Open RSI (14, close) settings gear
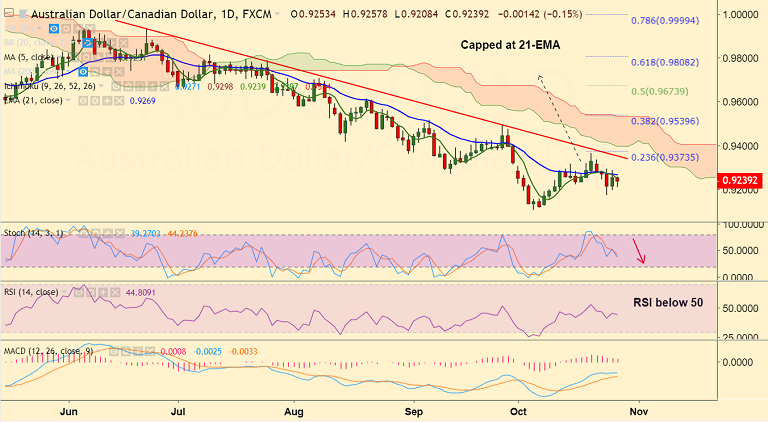The height and width of the screenshot is (422, 768). [91, 292]
